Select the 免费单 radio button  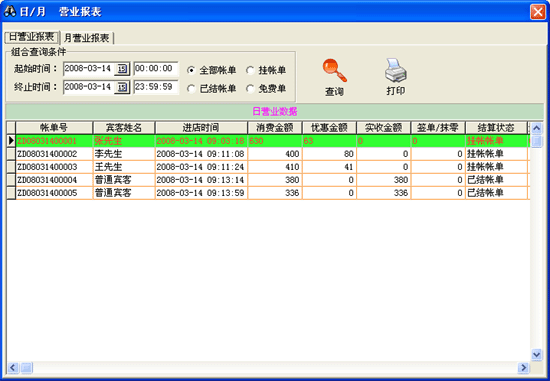[250, 89]
